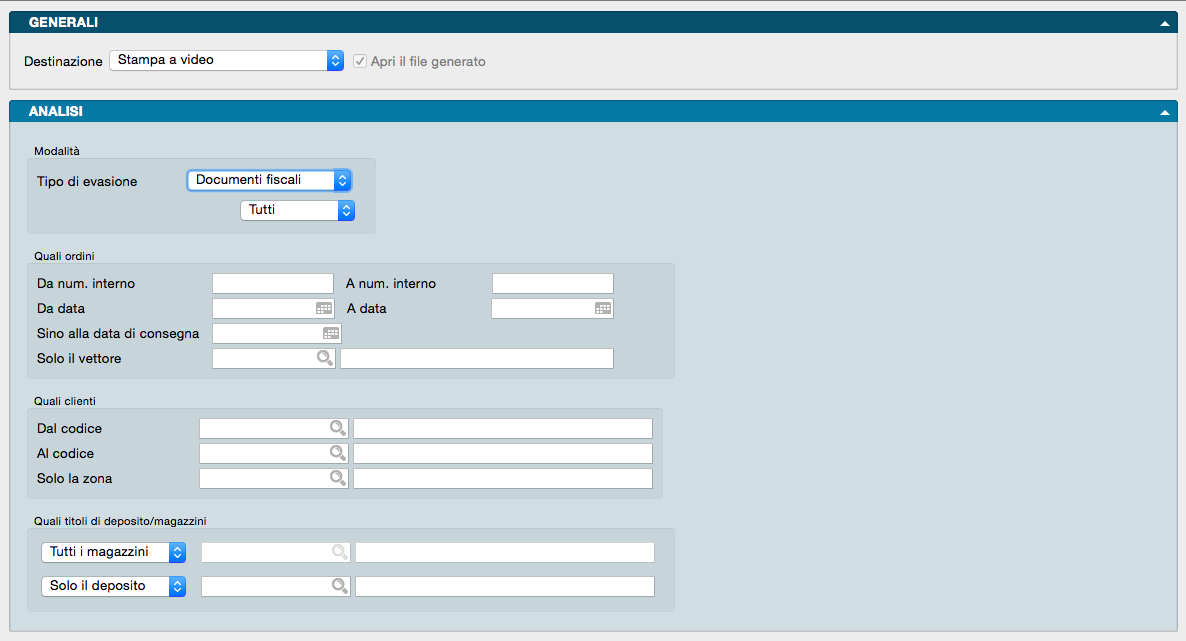1186x641 pixels.
Task: Open calendar for Sino alla data di consegna
Action: tap(330, 334)
